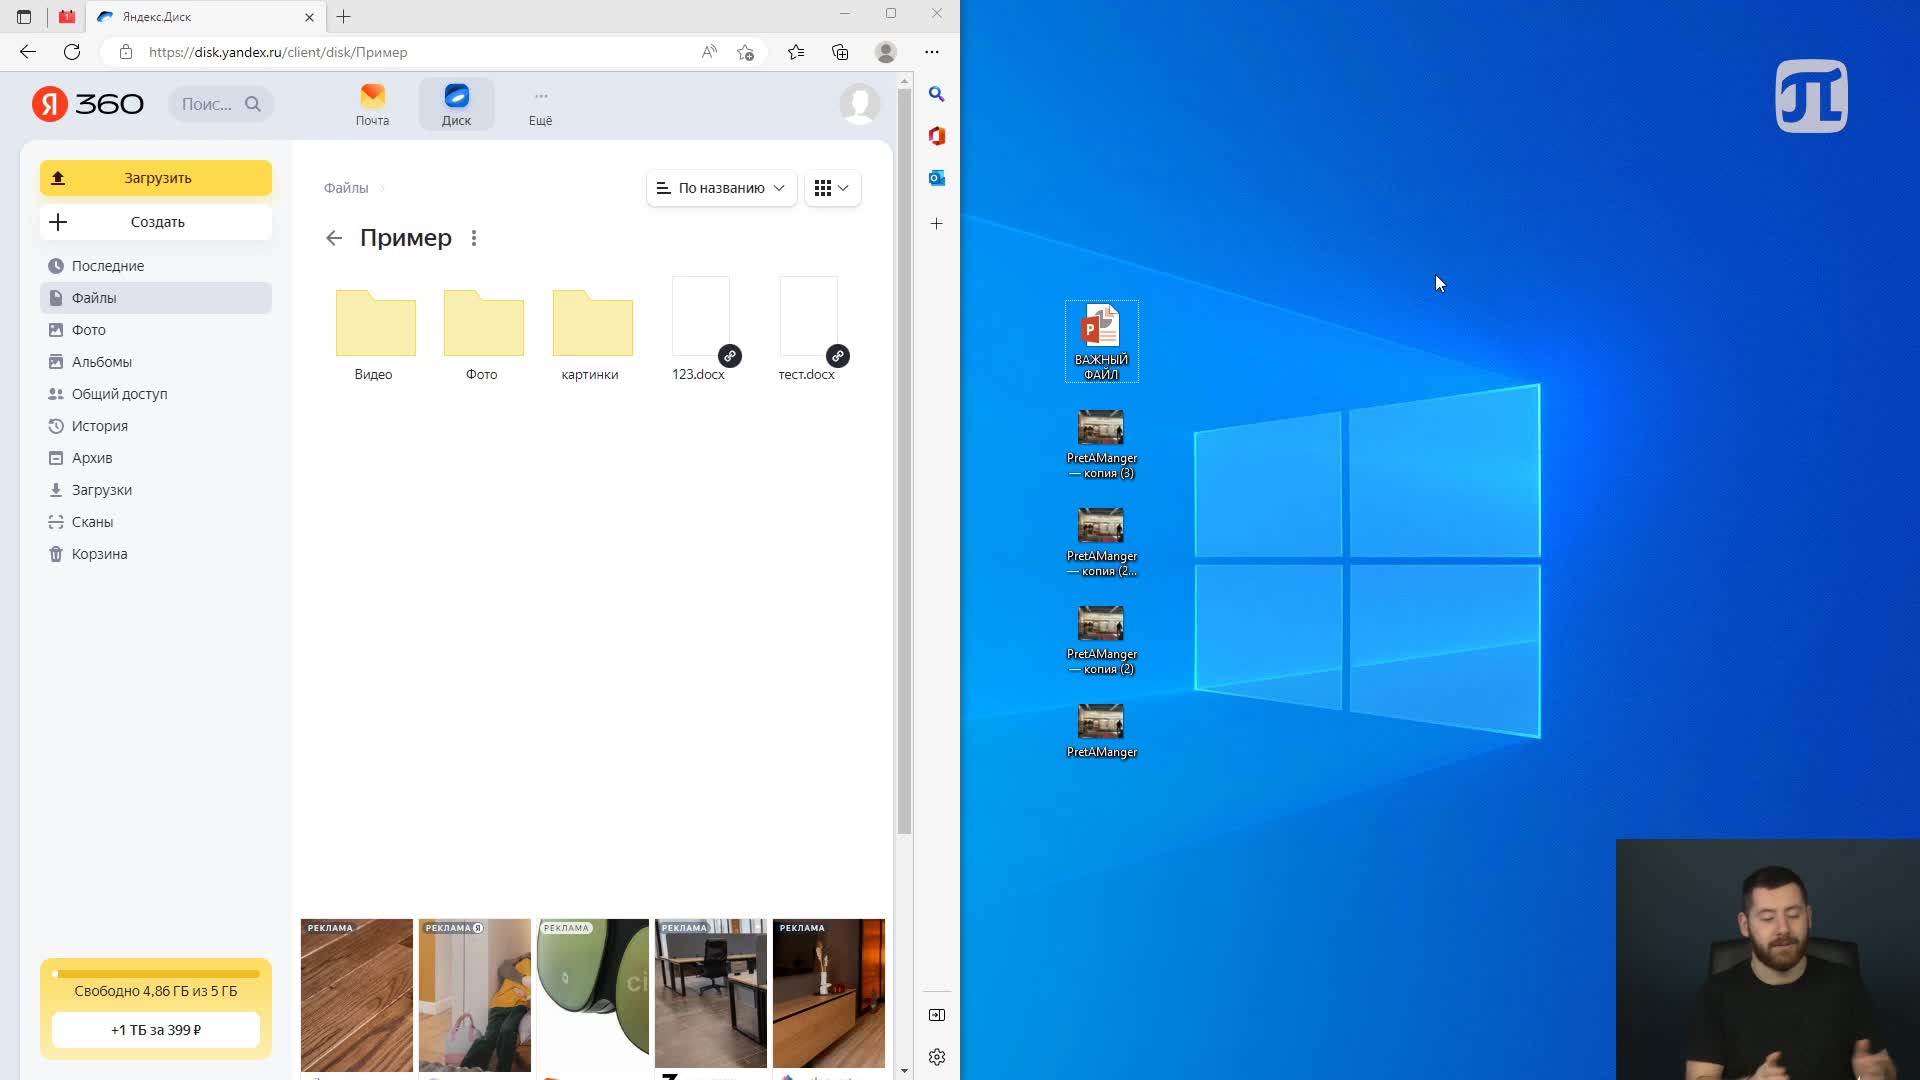Select PretAManger — копия (2) desktop file
This screenshot has width=1920, height=1080.
pos(1101,640)
